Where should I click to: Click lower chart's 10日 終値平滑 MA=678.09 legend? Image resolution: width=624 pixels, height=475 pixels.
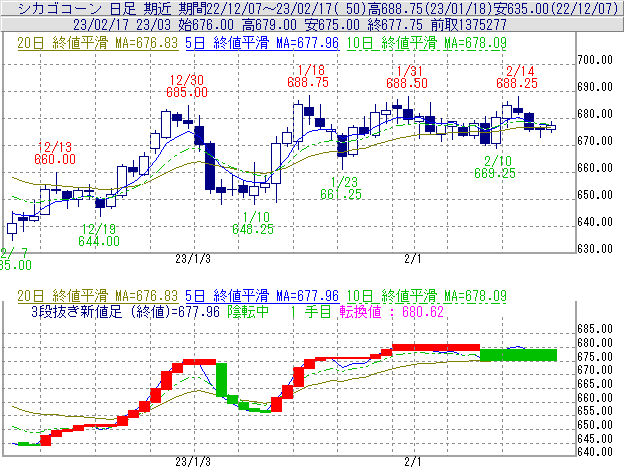click(427, 296)
